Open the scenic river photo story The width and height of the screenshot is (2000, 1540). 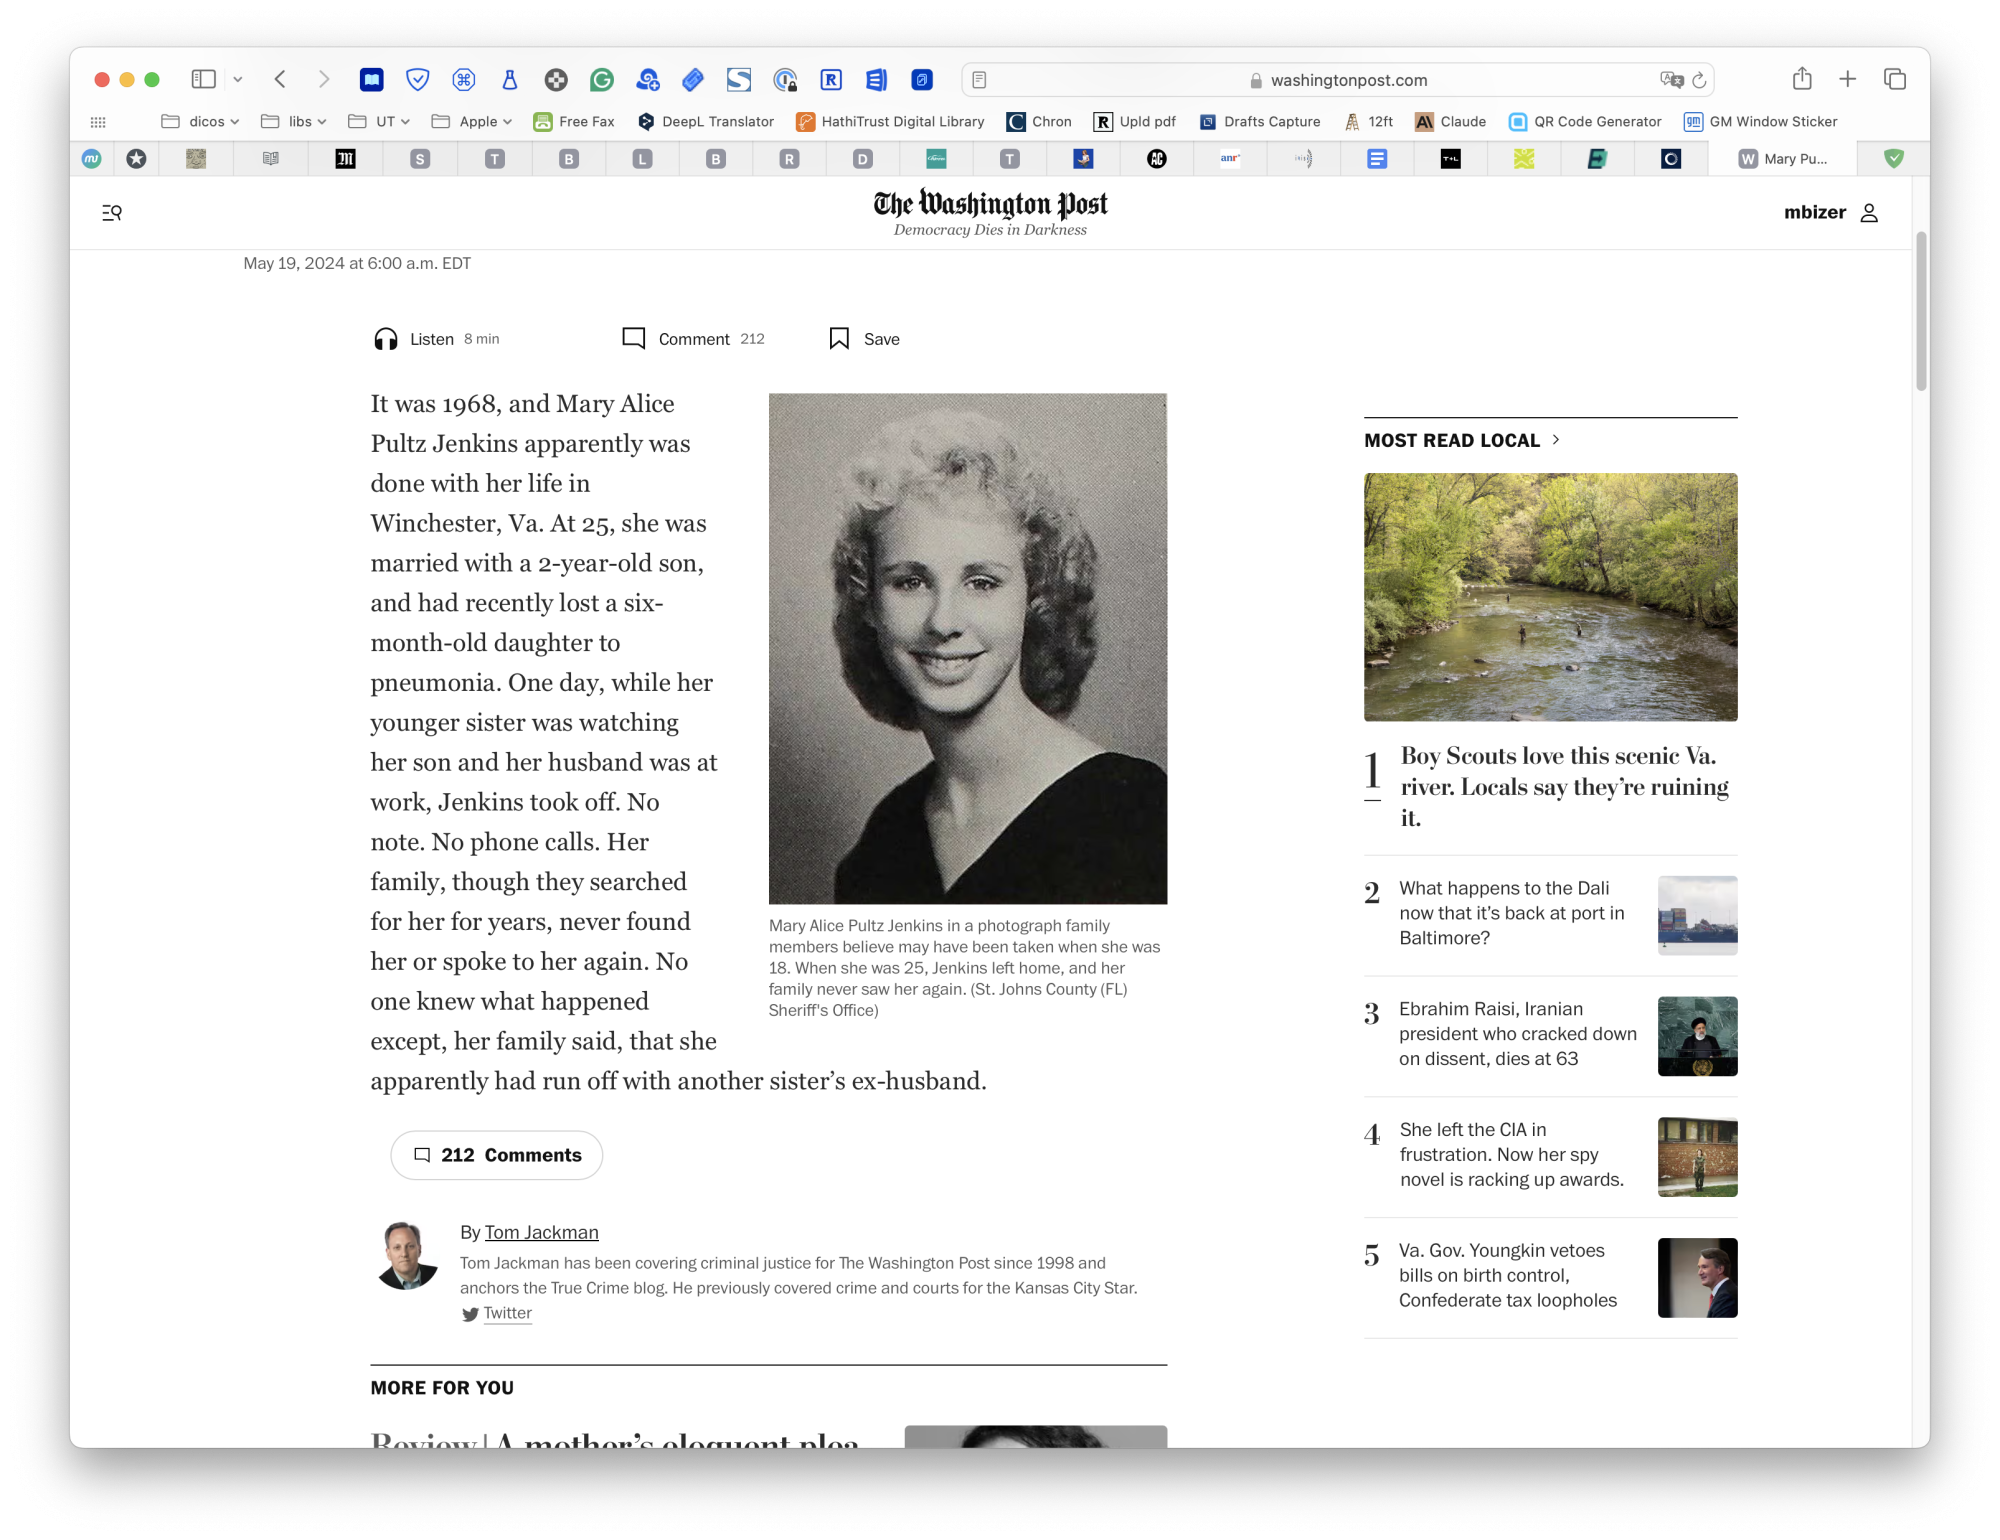point(1550,597)
